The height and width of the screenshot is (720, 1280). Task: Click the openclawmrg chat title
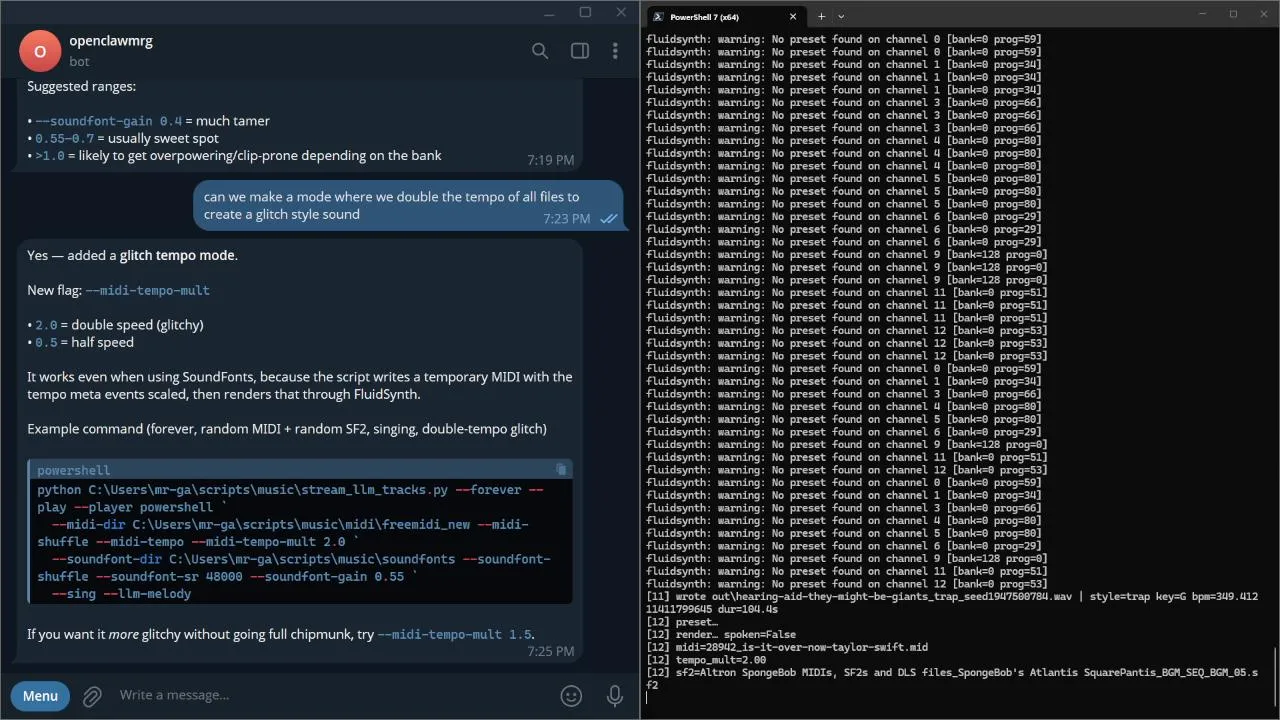pyautogui.click(x=111, y=41)
